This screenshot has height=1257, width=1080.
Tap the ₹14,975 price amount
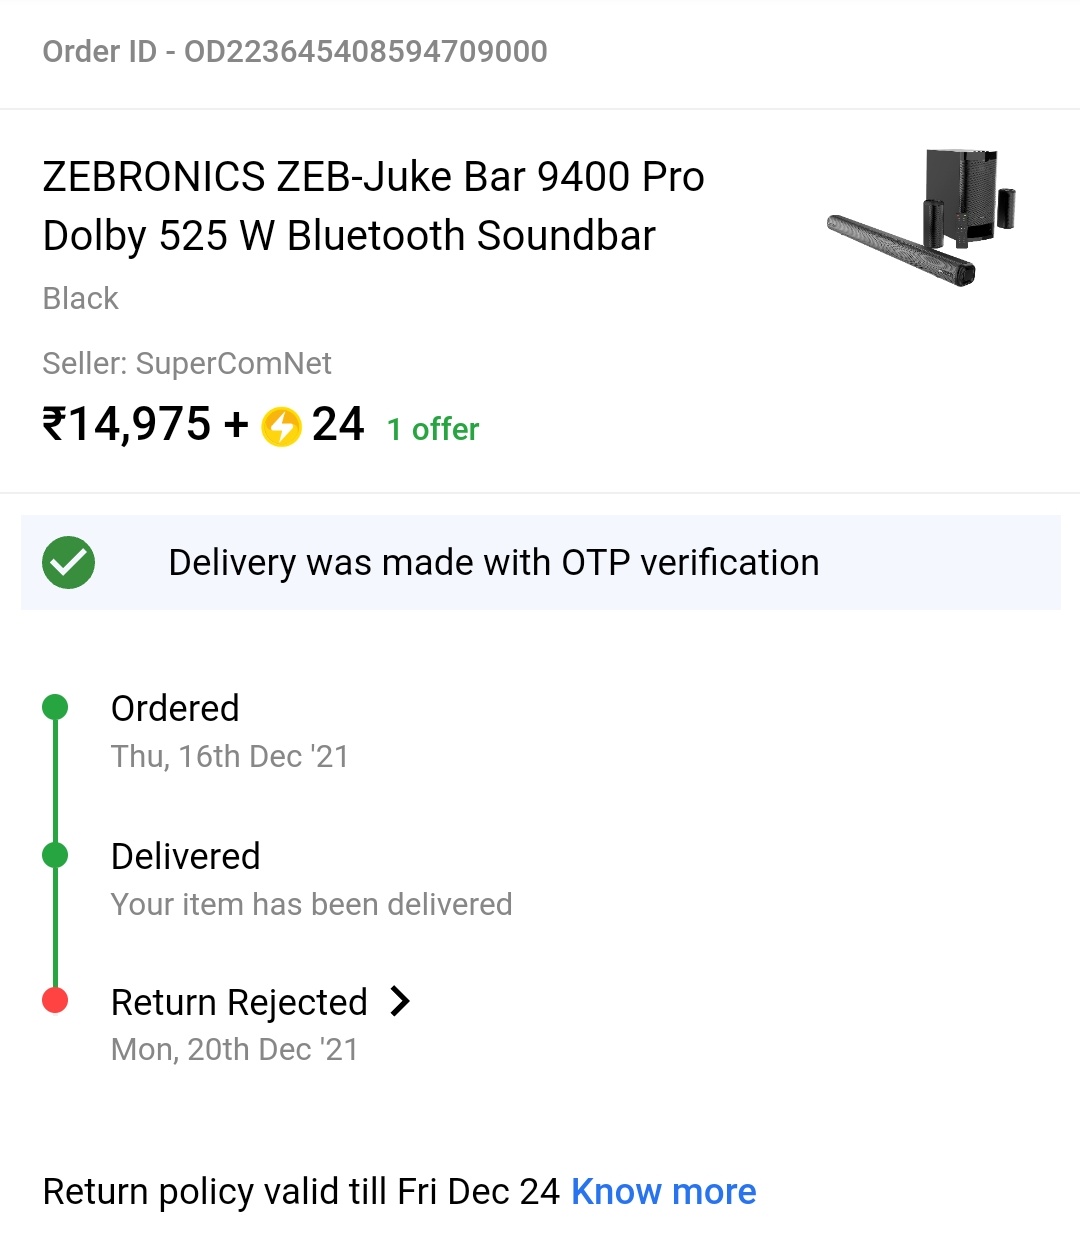click(127, 424)
